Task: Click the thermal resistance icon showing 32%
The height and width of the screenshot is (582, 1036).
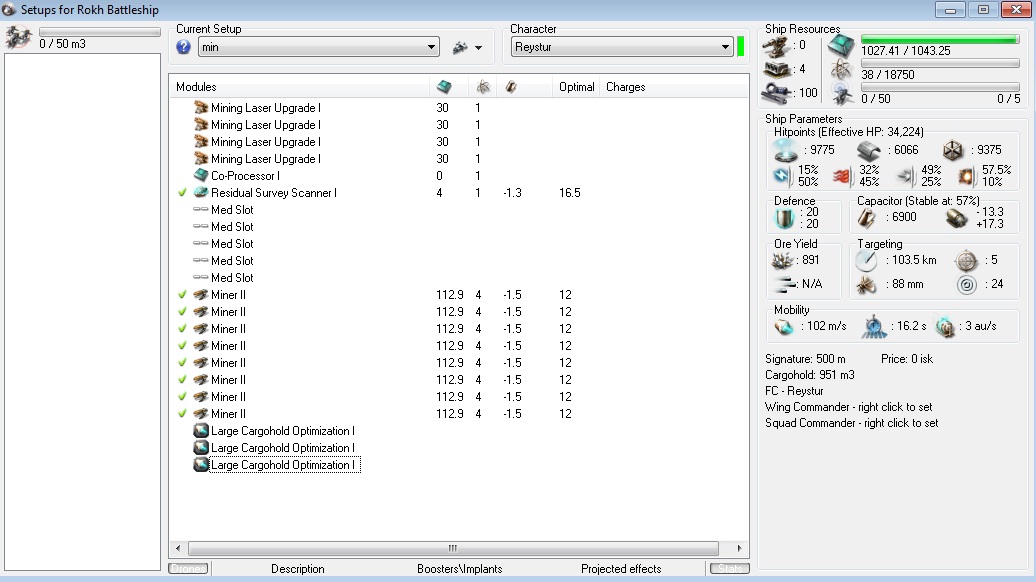Action: pyautogui.click(x=841, y=176)
